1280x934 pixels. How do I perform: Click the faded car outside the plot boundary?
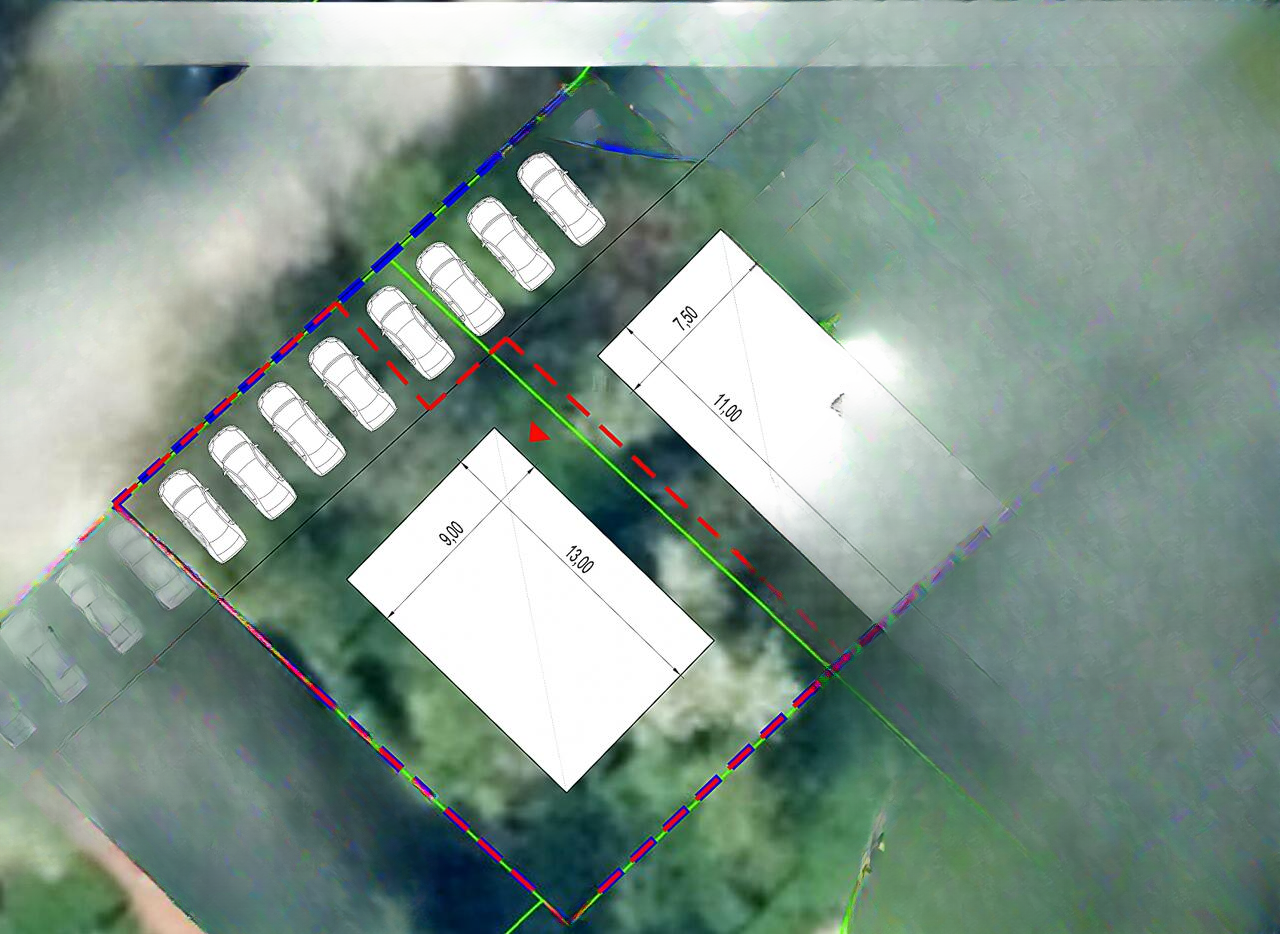pyautogui.click(x=98, y=607)
